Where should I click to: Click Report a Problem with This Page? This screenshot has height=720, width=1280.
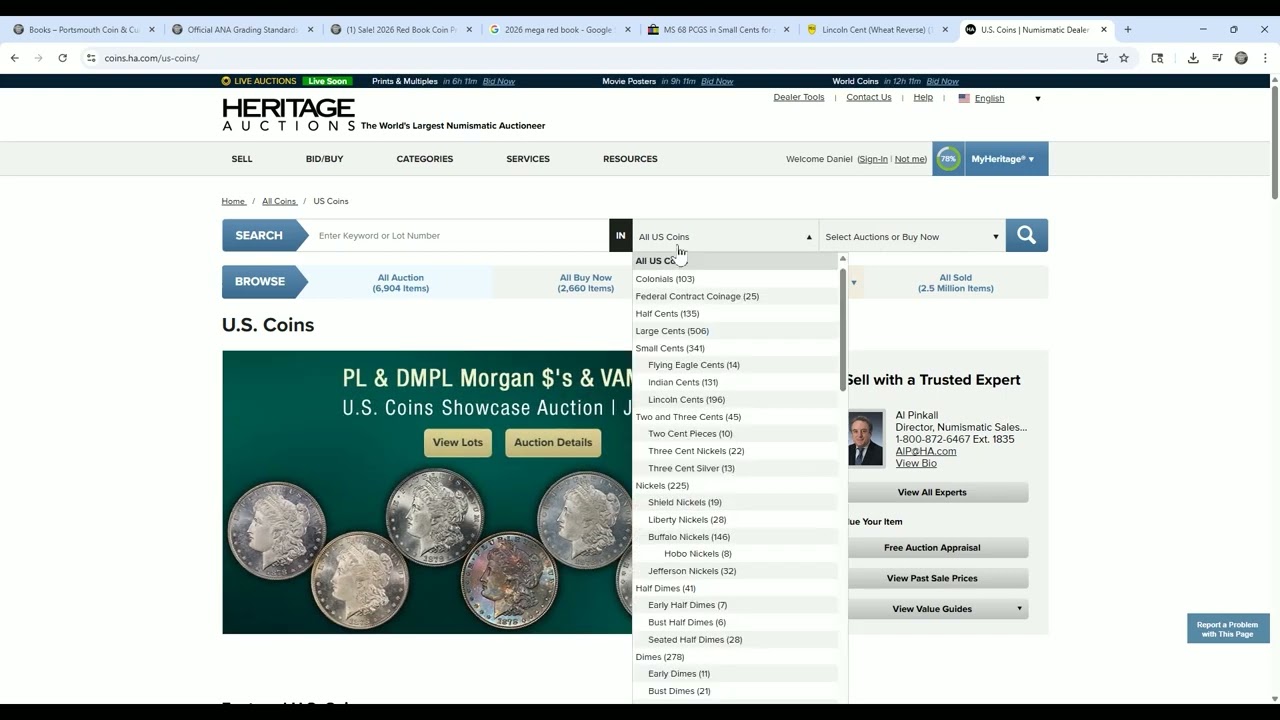tap(1228, 629)
